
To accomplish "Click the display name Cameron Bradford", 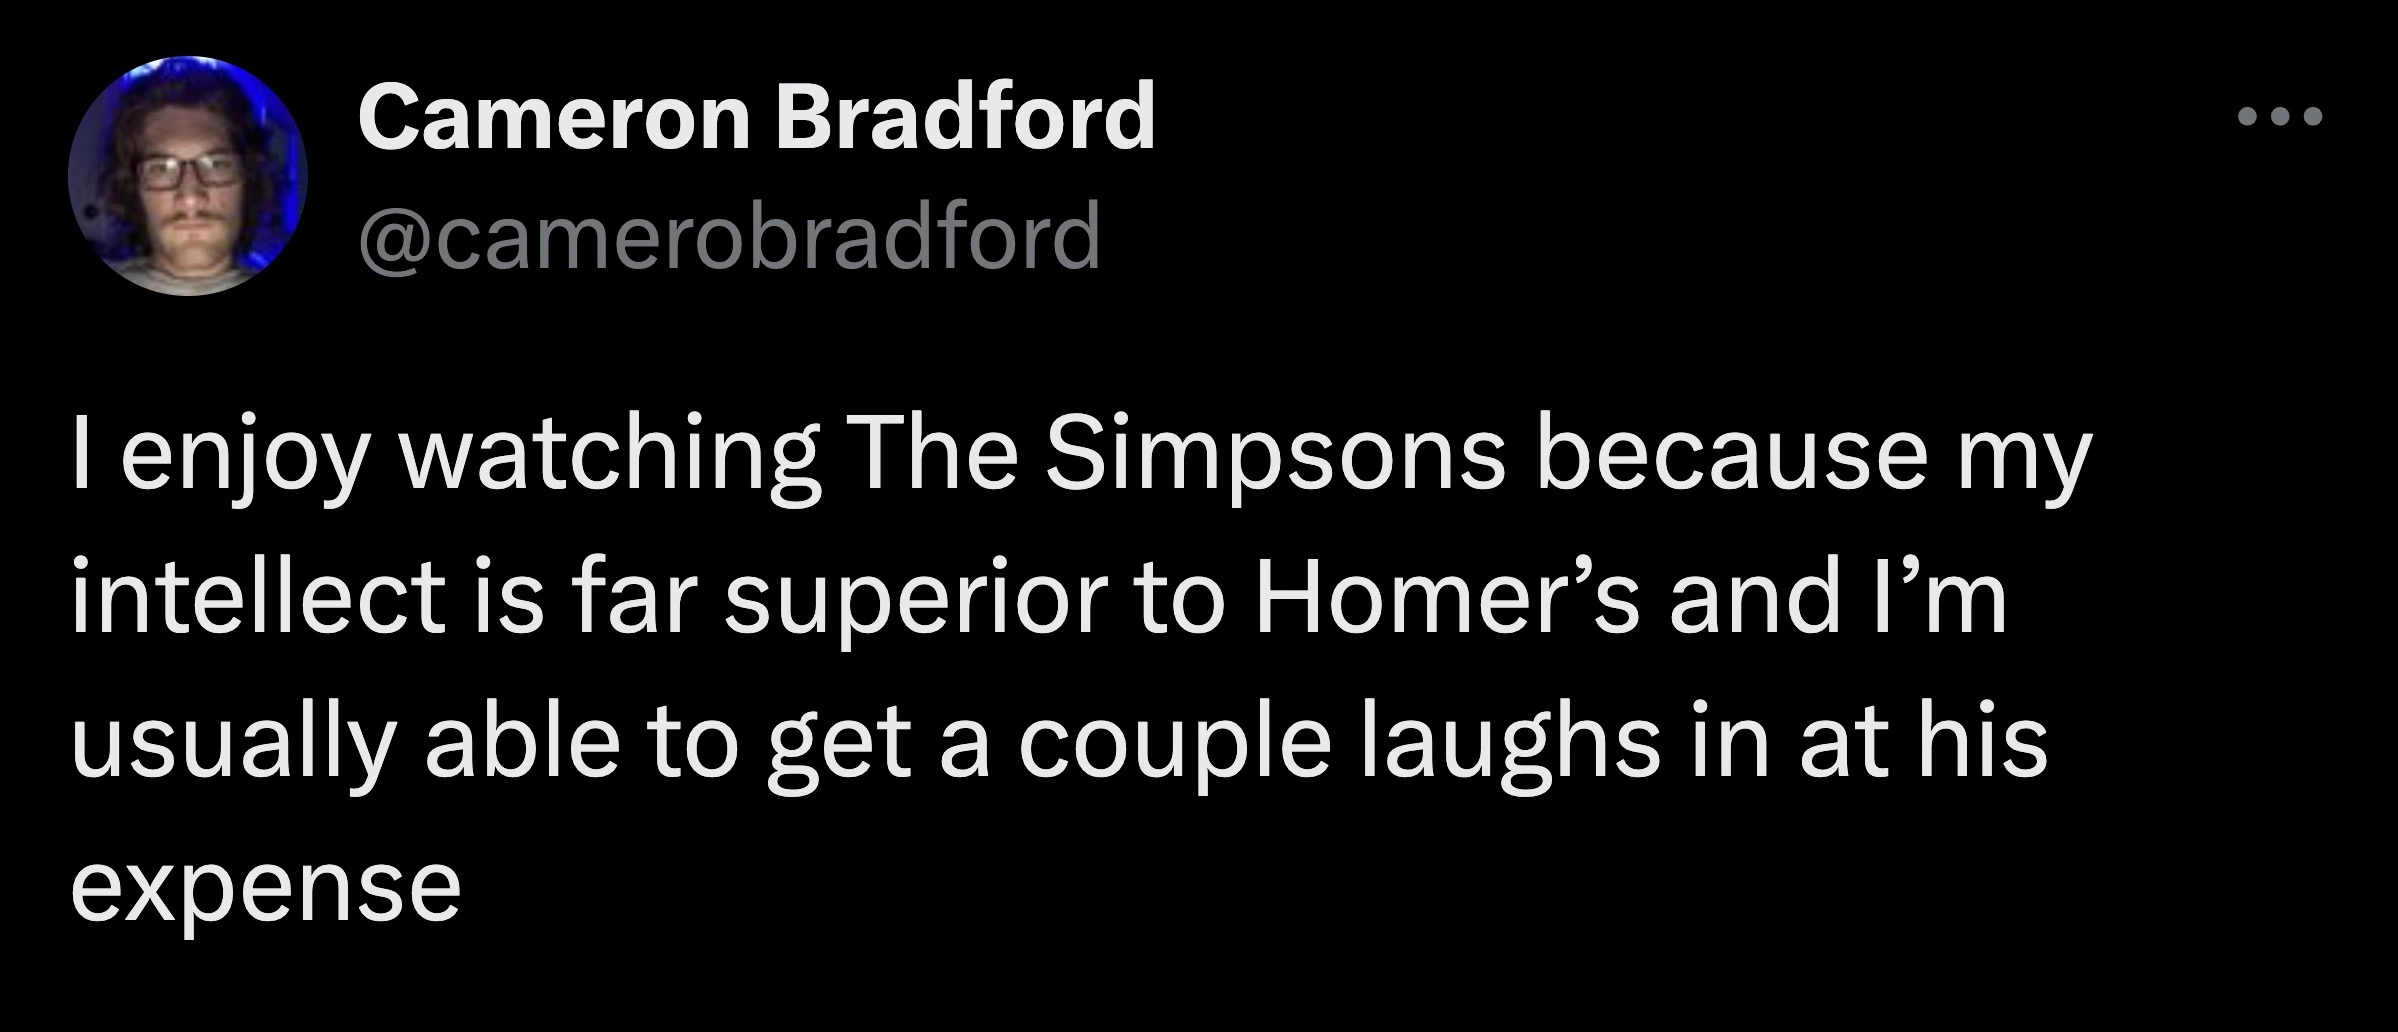I will 758,120.
